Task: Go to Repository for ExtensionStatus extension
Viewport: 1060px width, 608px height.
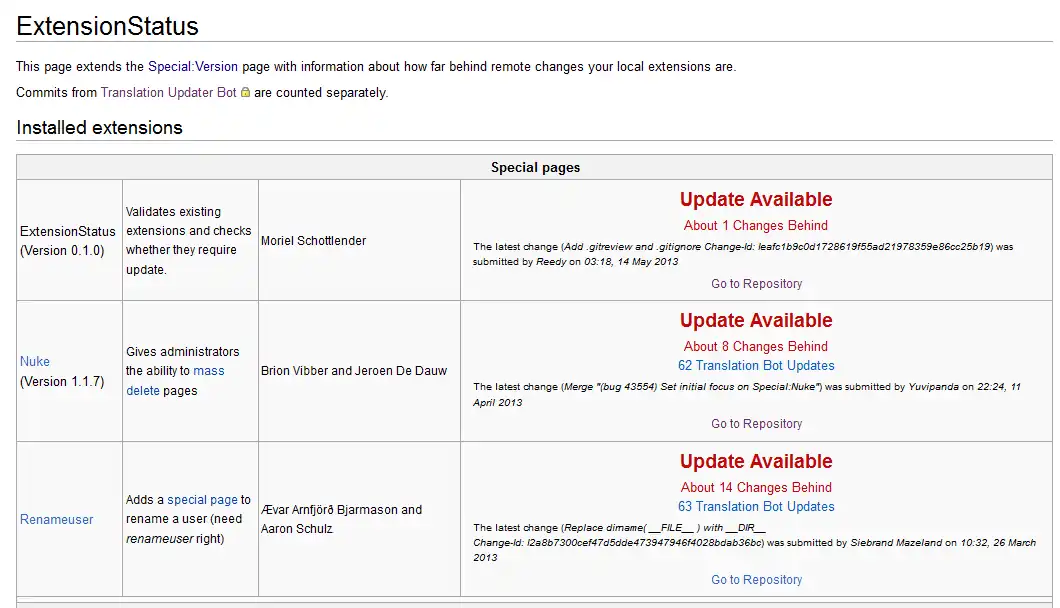Action: point(756,284)
